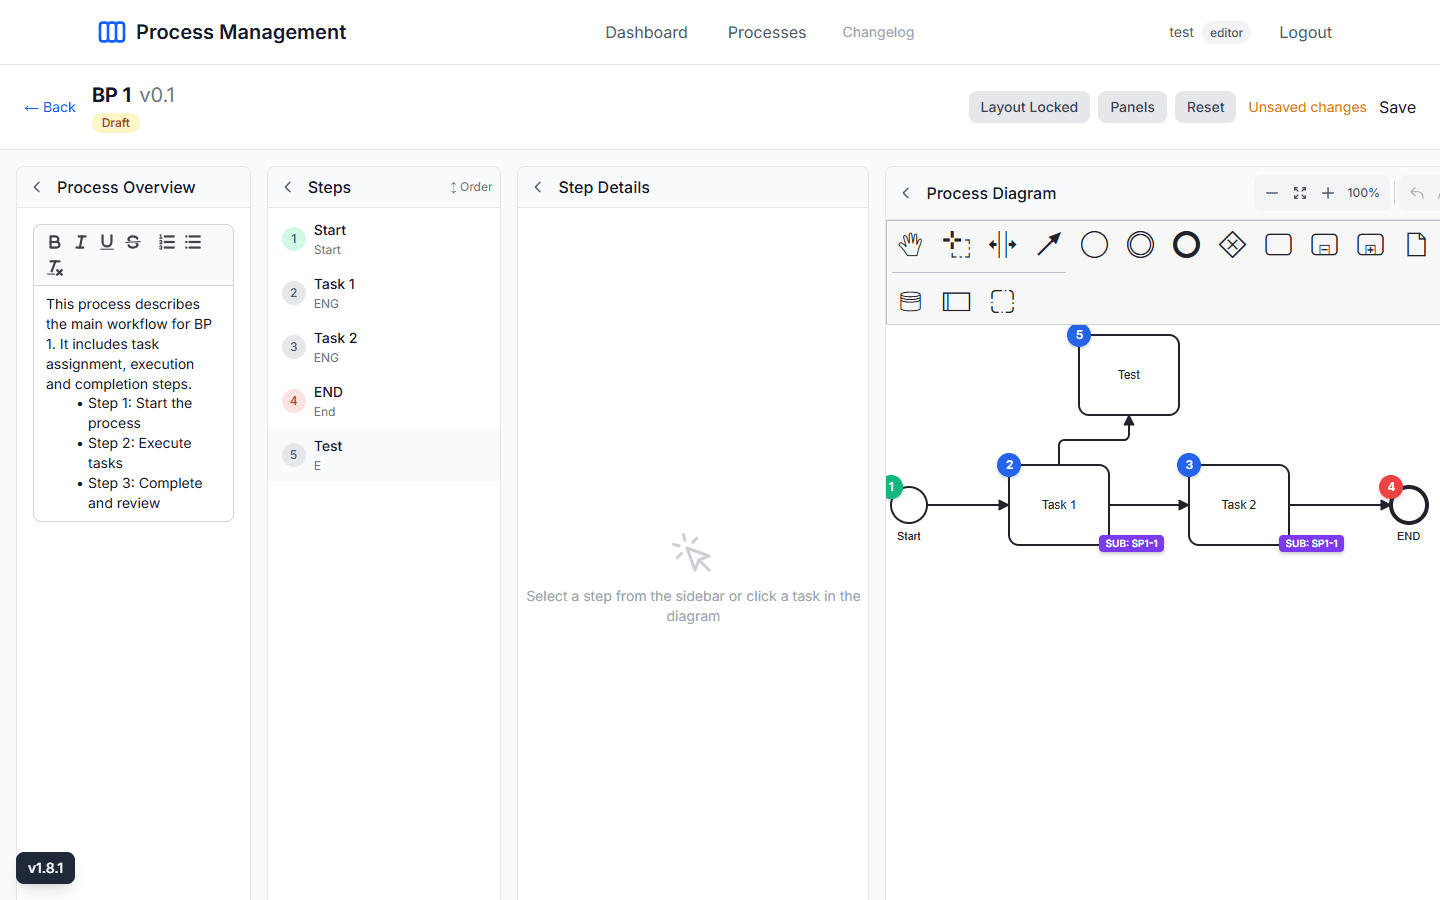Collapse the Process Diagram panel
The height and width of the screenshot is (900, 1440).
pyautogui.click(x=906, y=193)
